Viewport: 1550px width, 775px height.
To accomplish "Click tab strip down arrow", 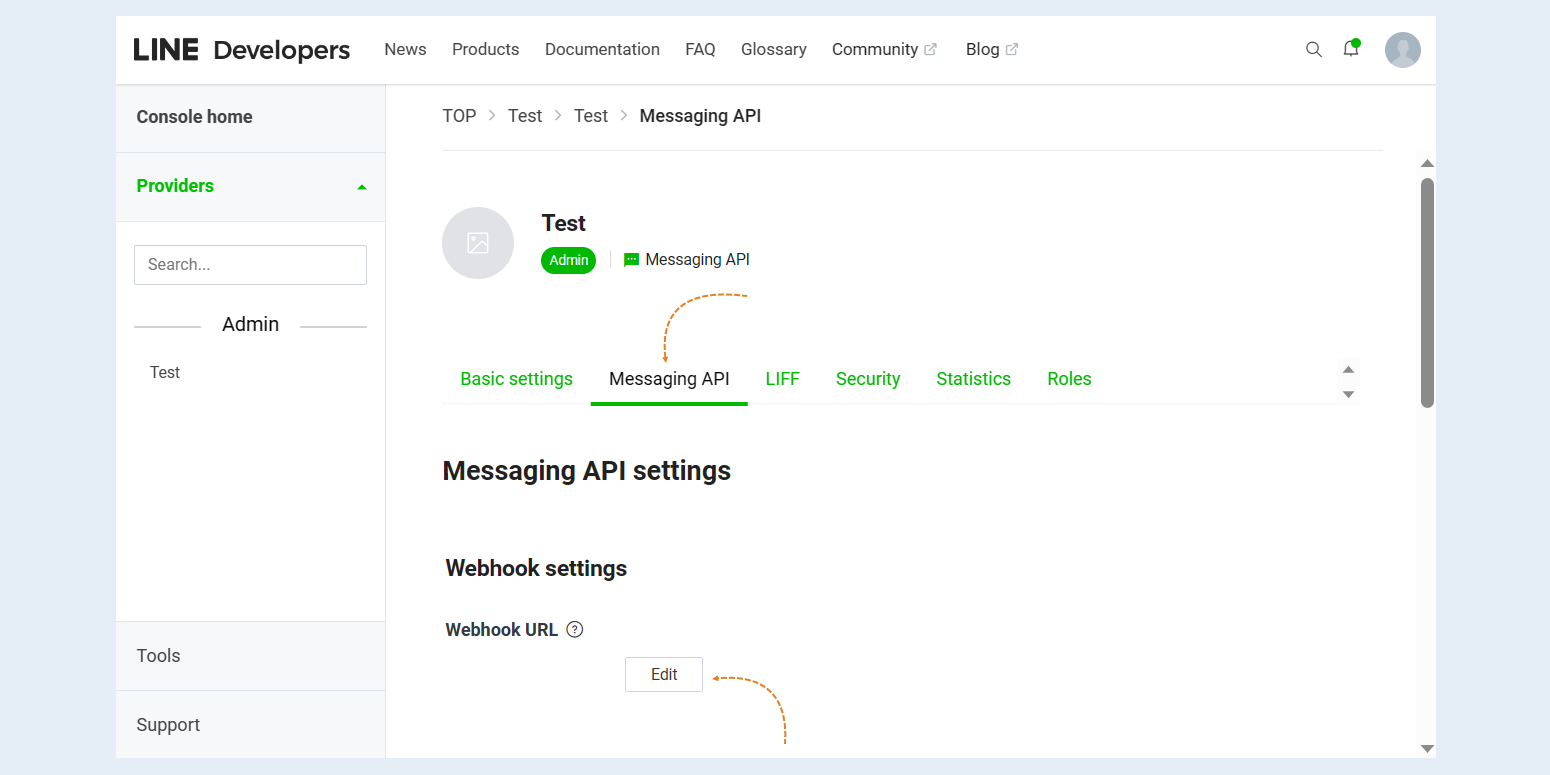I will point(1348,394).
